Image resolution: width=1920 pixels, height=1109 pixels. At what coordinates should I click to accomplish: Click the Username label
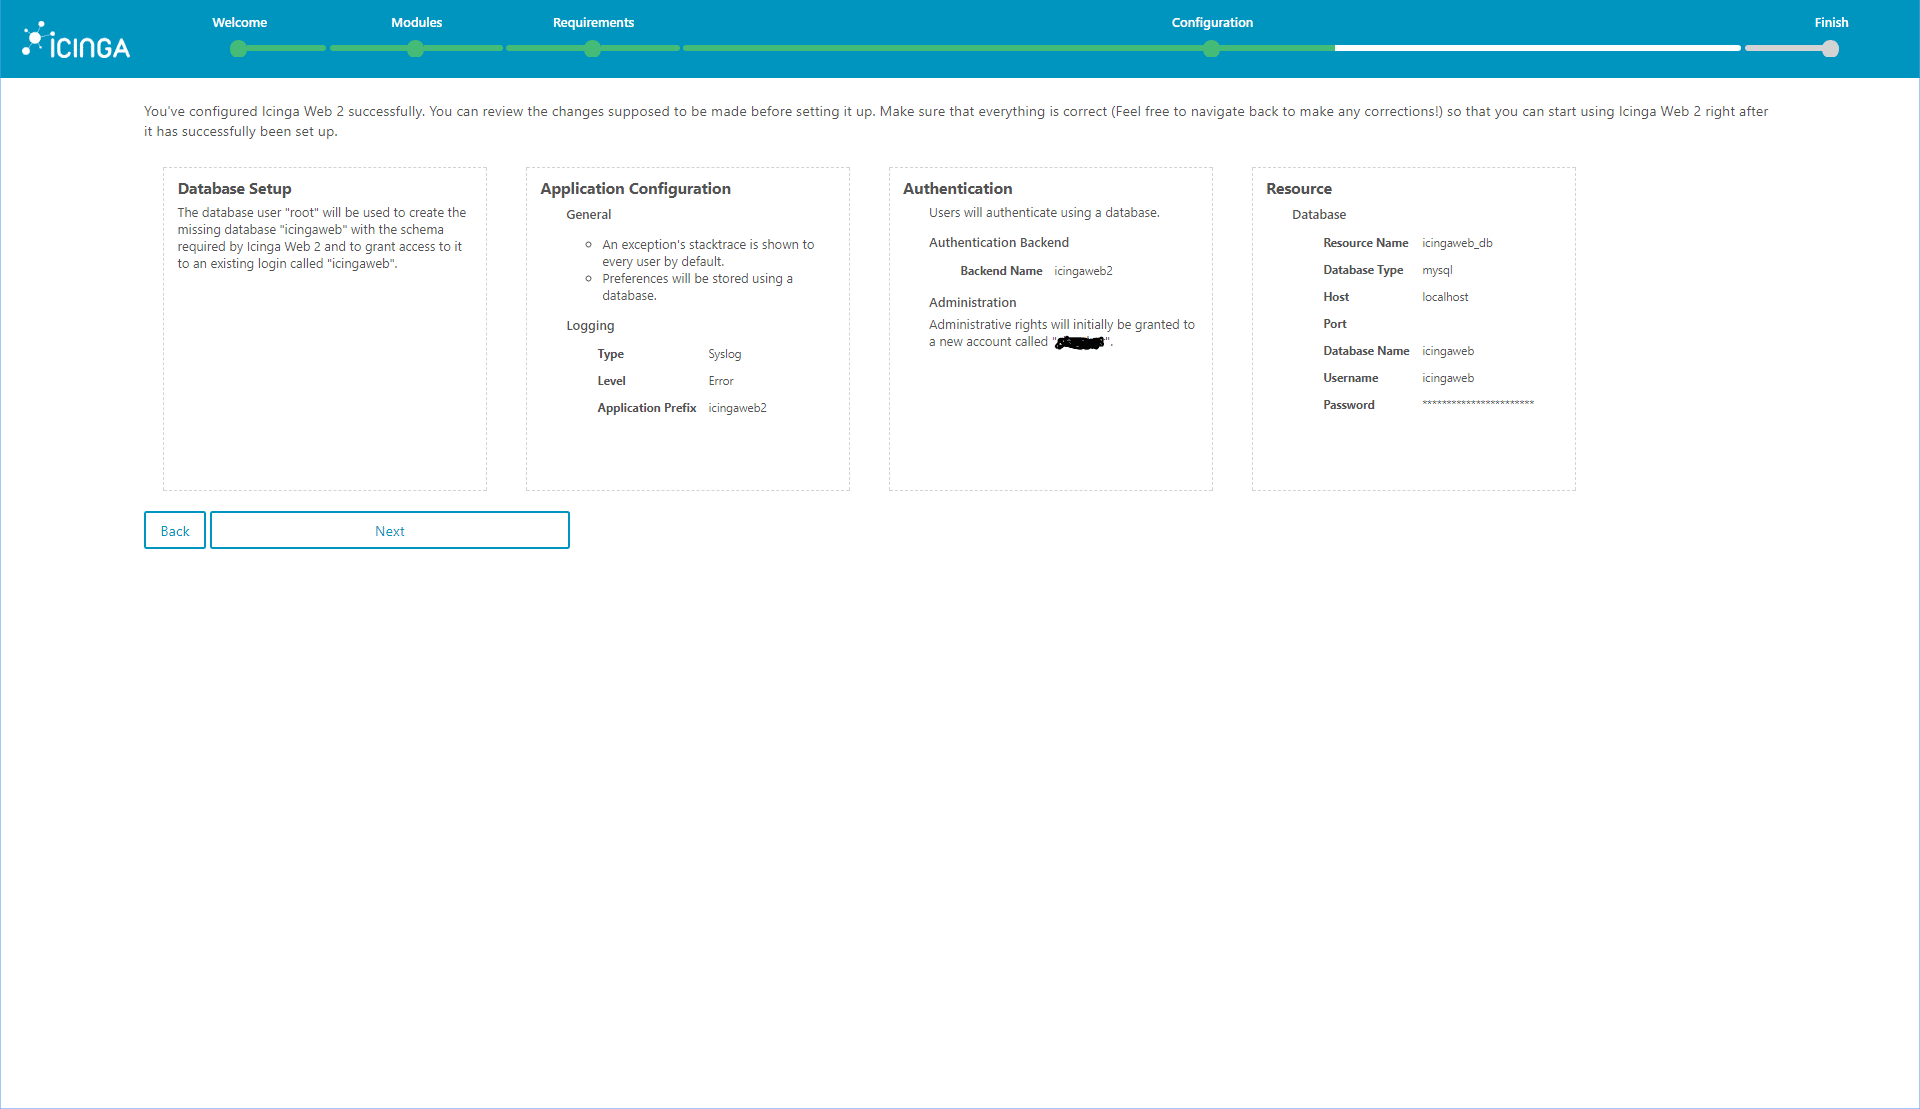(1350, 378)
